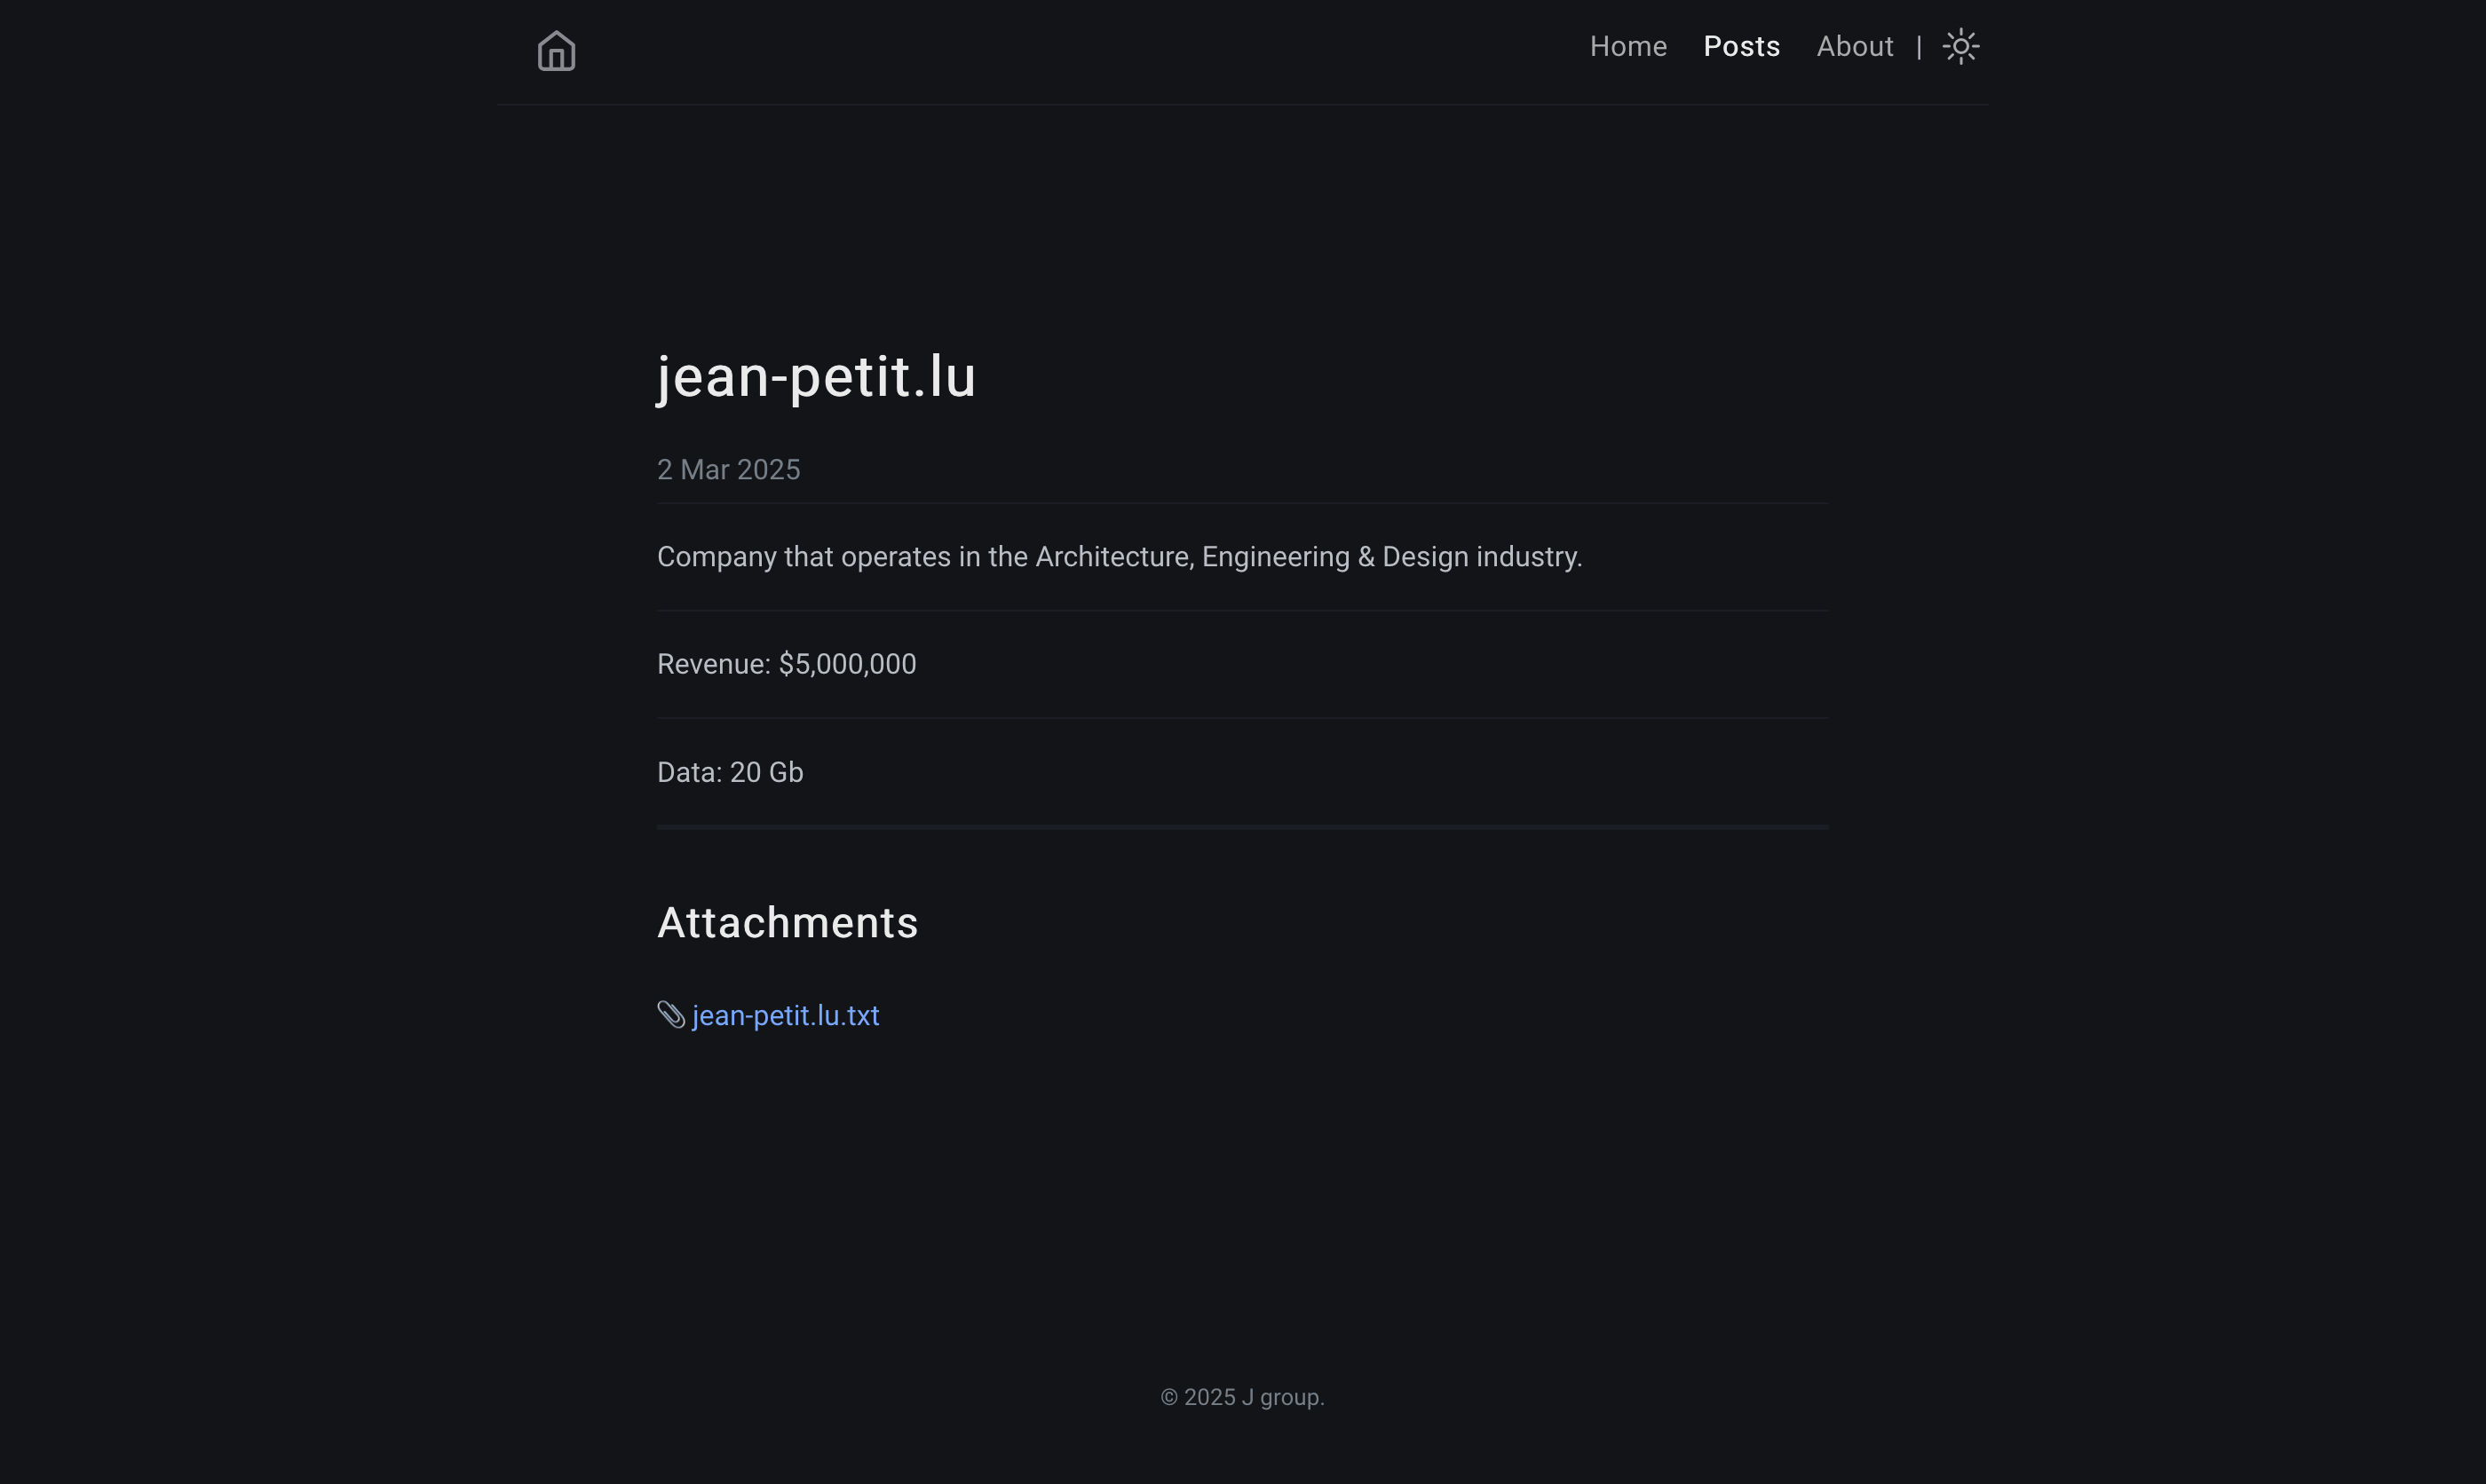Download the jean-petit.lu.txt attachment

pyautogui.click(x=785, y=1016)
